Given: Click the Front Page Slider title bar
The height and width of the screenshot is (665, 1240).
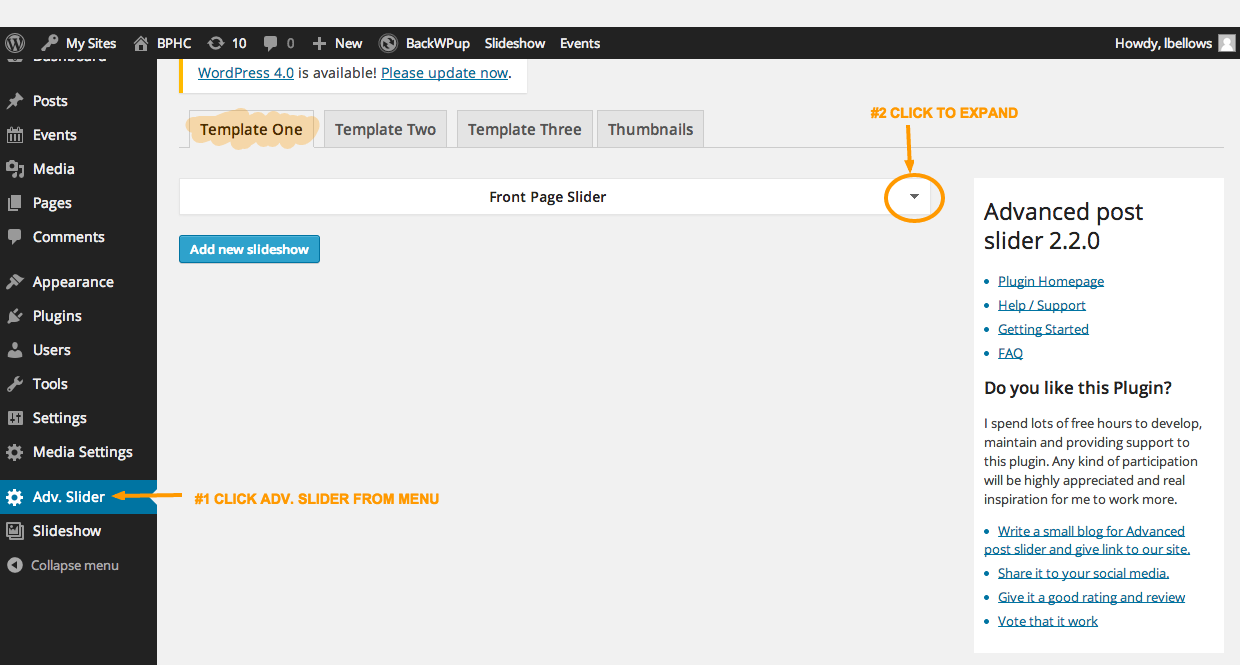Looking at the screenshot, I should [547, 197].
